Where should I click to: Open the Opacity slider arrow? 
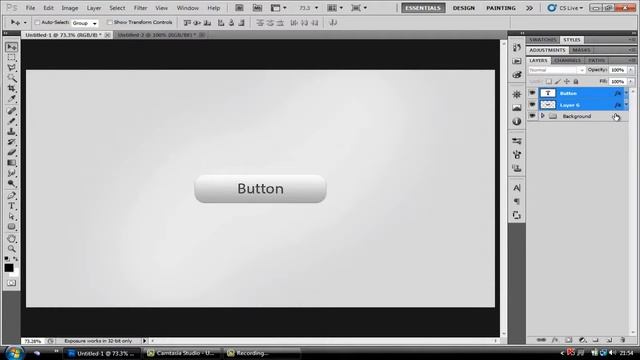631,70
